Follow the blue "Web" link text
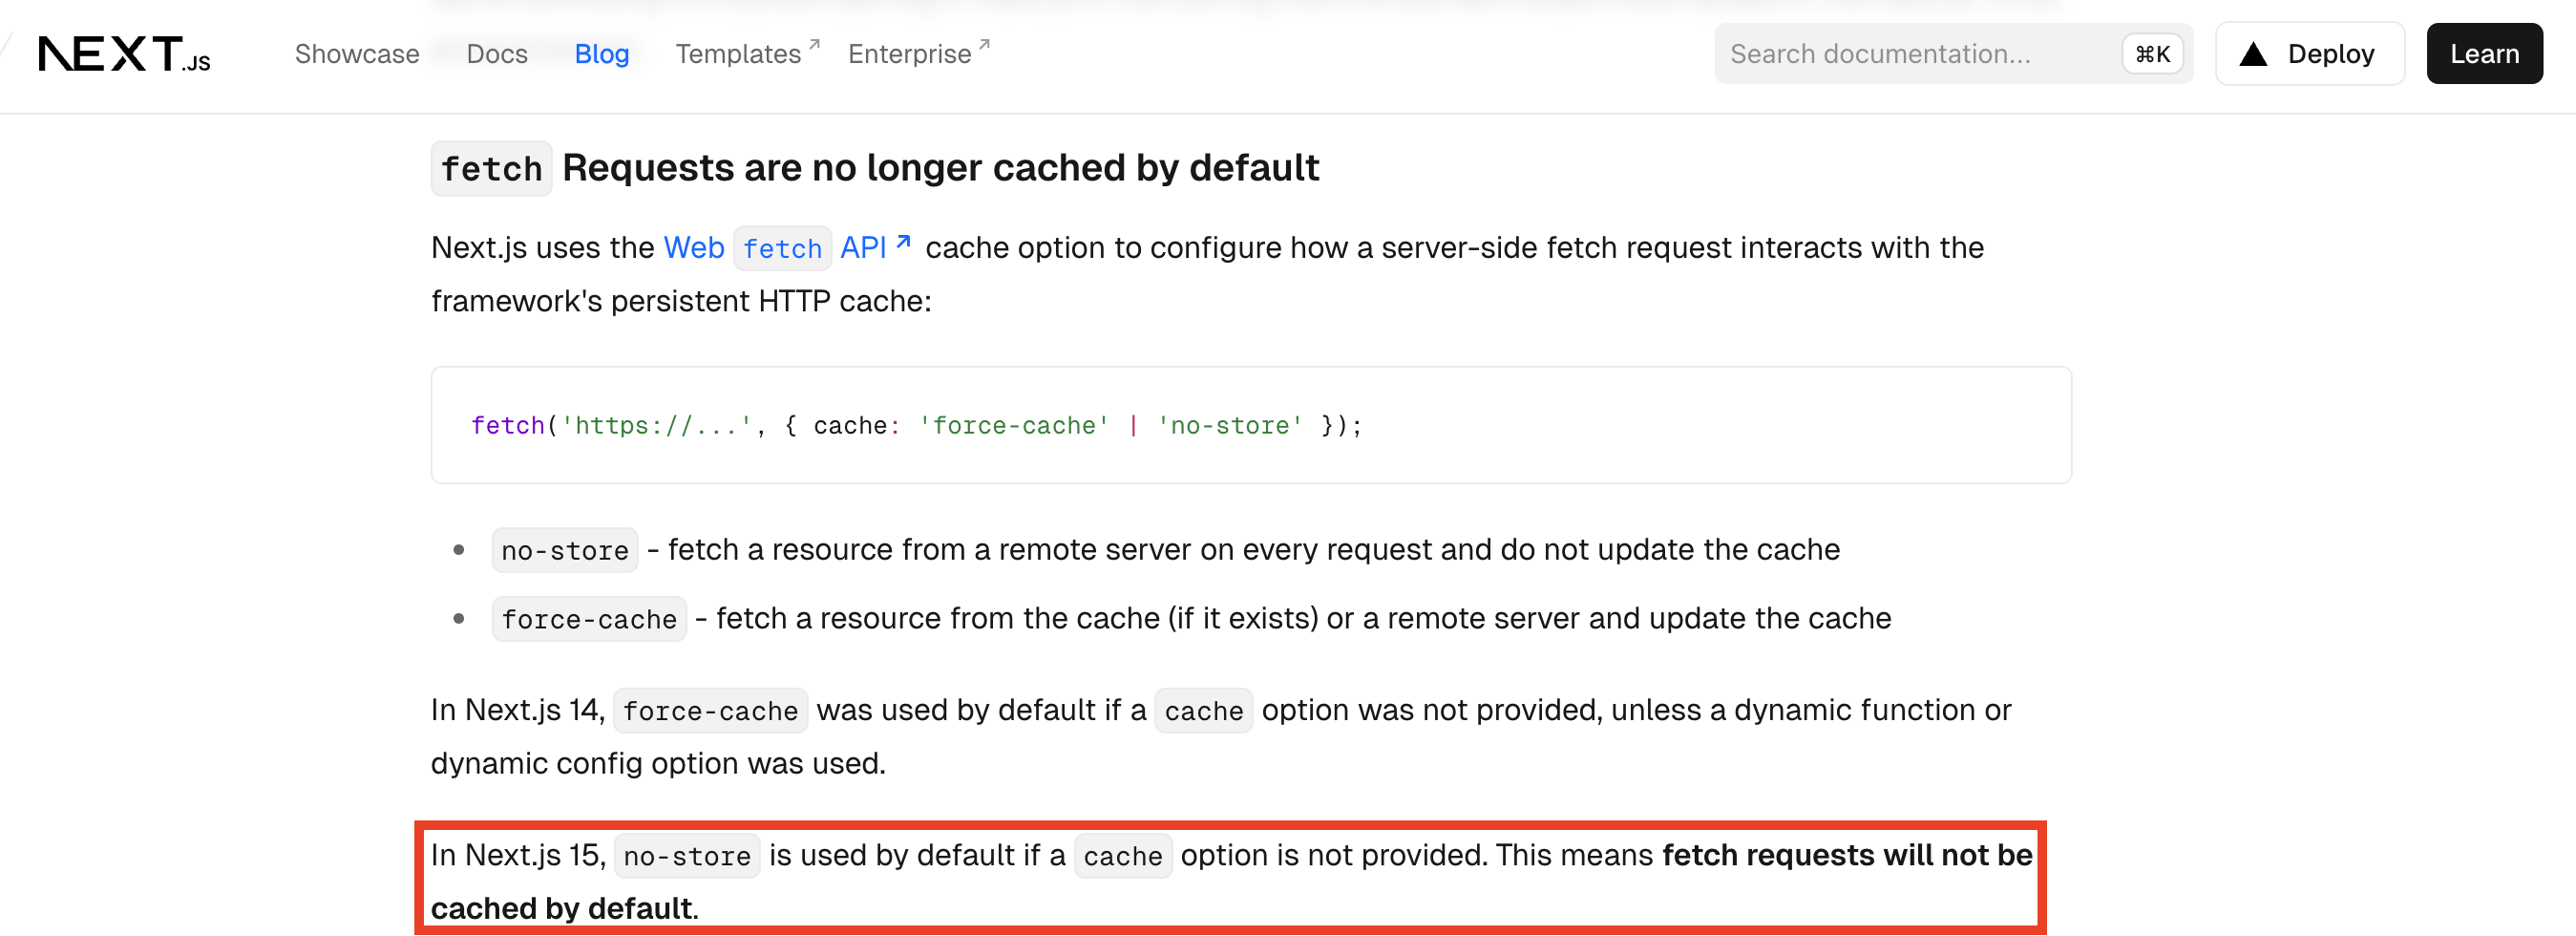The width and height of the screenshot is (2576, 936). tap(694, 248)
